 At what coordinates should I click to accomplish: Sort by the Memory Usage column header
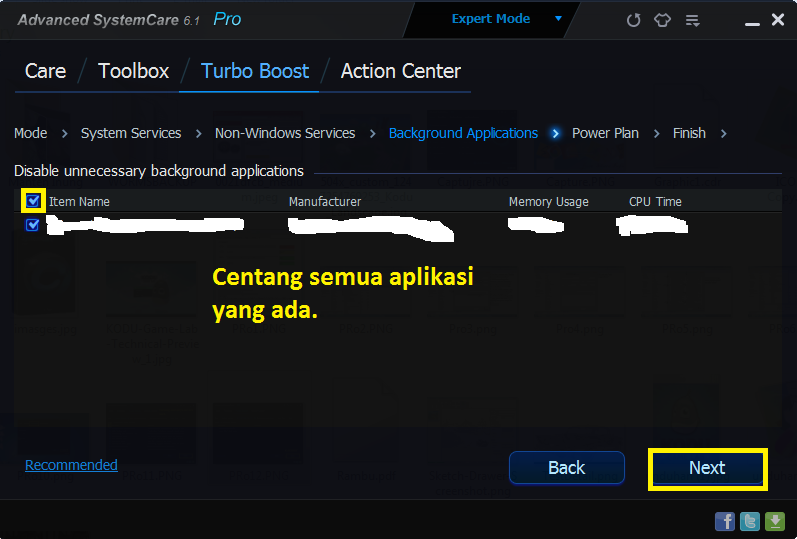548,202
